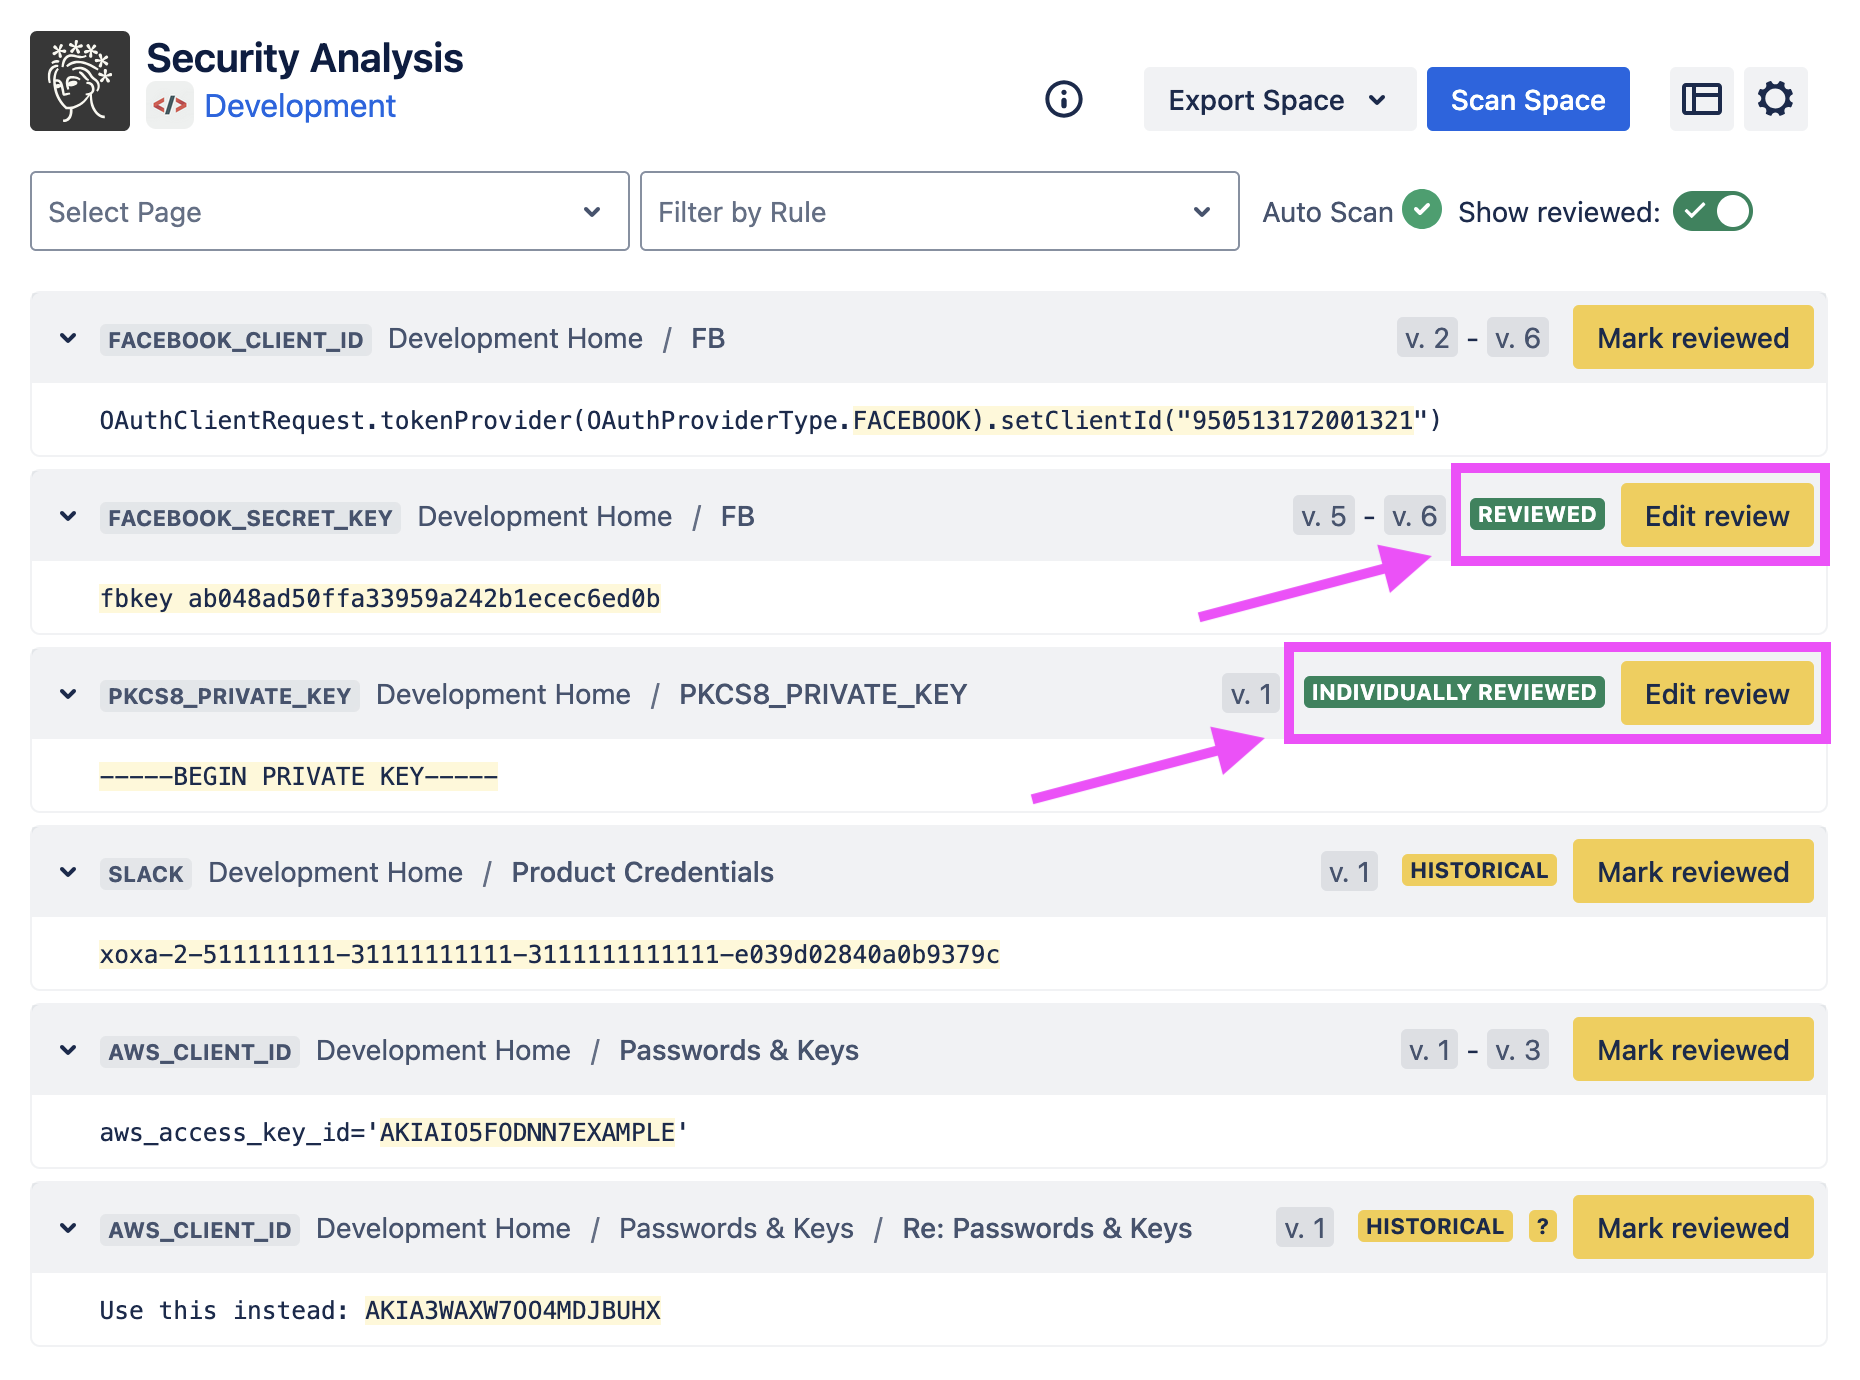The height and width of the screenshot is (1380, 1860).
Task: Collapse the FACEBOOK_CLIENT_ID finding row
Action: click(68, 338)
